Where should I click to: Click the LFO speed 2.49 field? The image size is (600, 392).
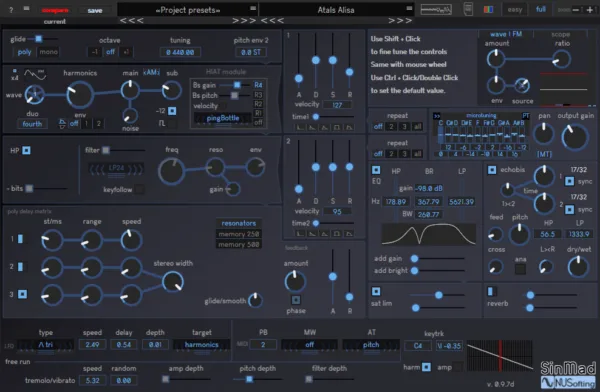pyautogui.click(x=92, y=345)
